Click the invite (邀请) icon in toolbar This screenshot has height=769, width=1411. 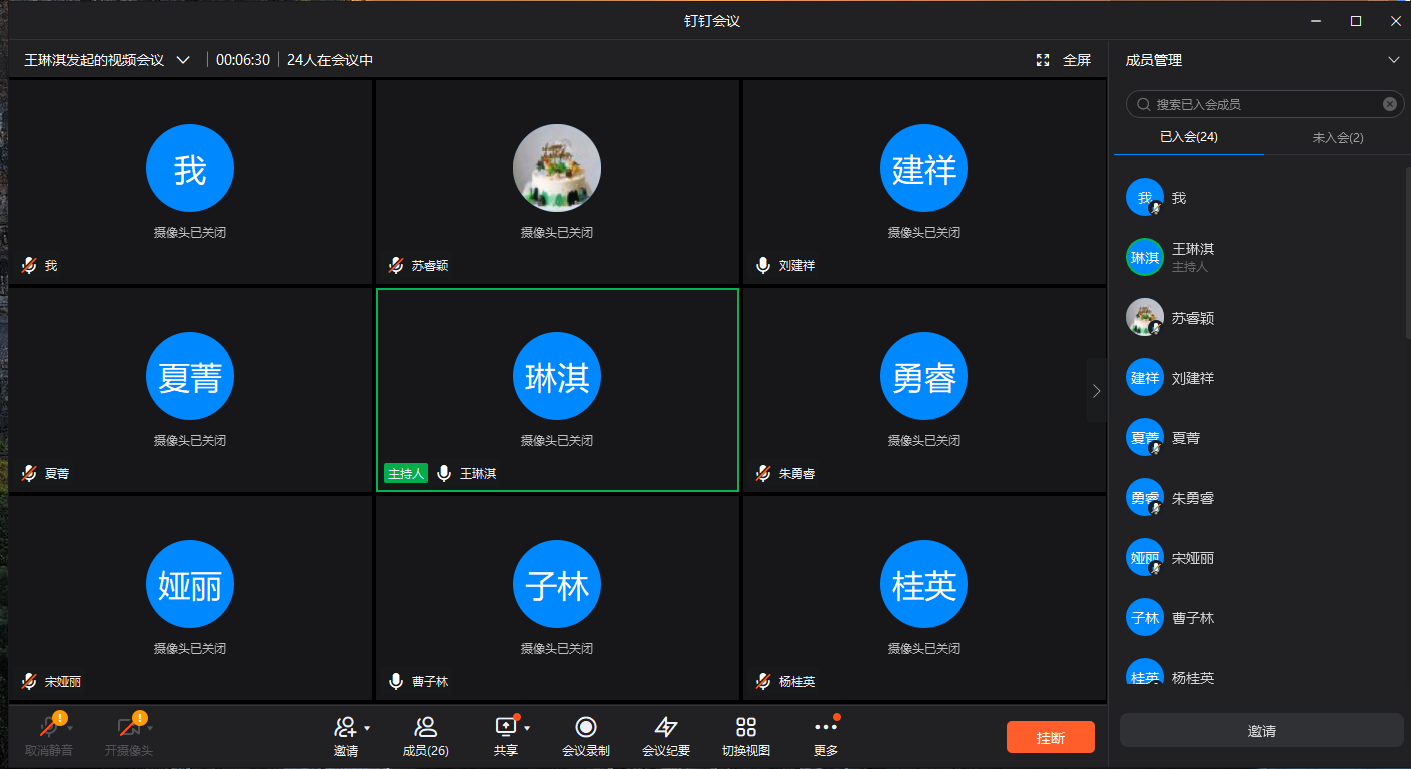345,727
